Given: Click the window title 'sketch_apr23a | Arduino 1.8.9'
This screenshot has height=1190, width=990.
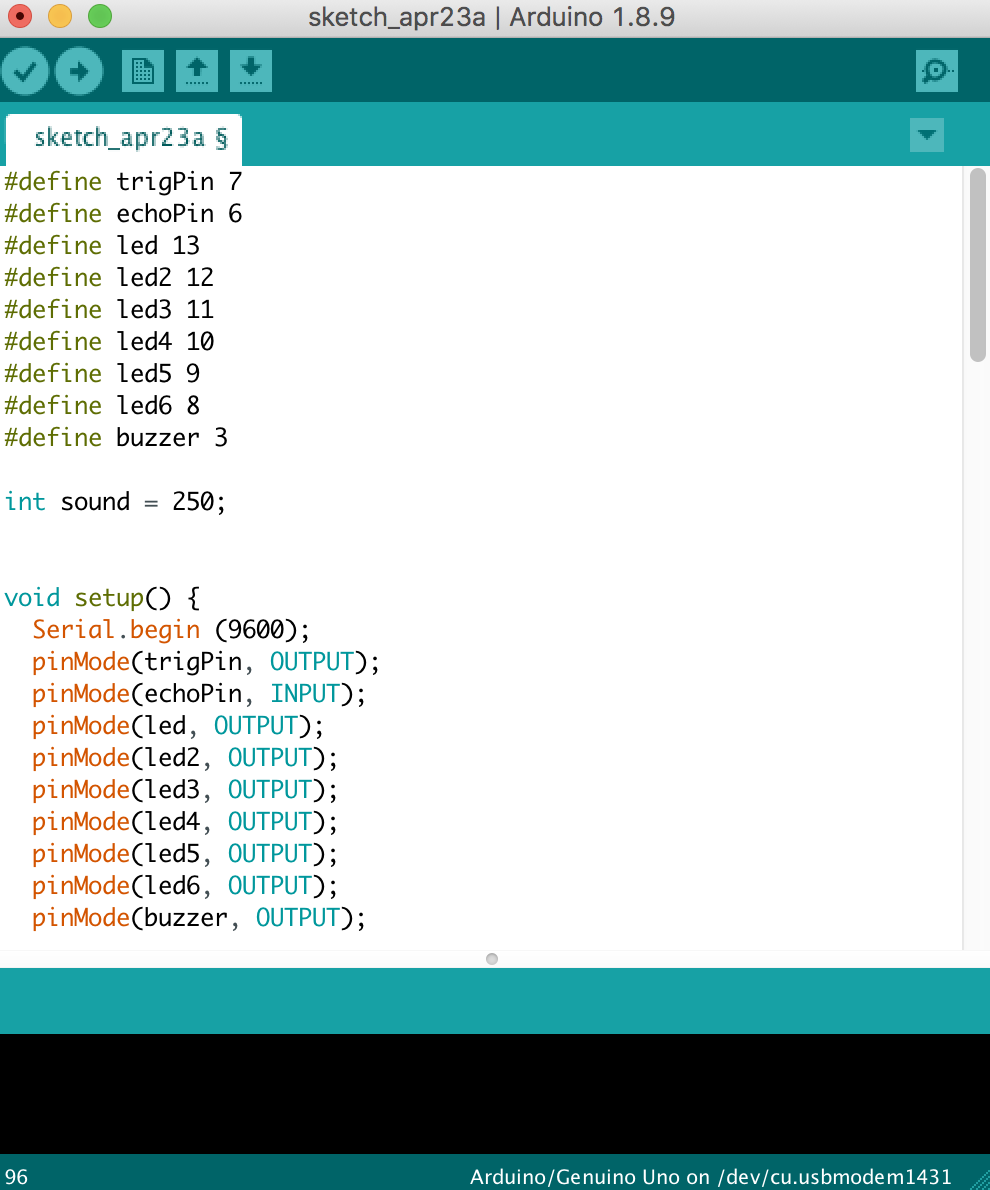Looking at the screenshot, I should (x=491, y=17).
